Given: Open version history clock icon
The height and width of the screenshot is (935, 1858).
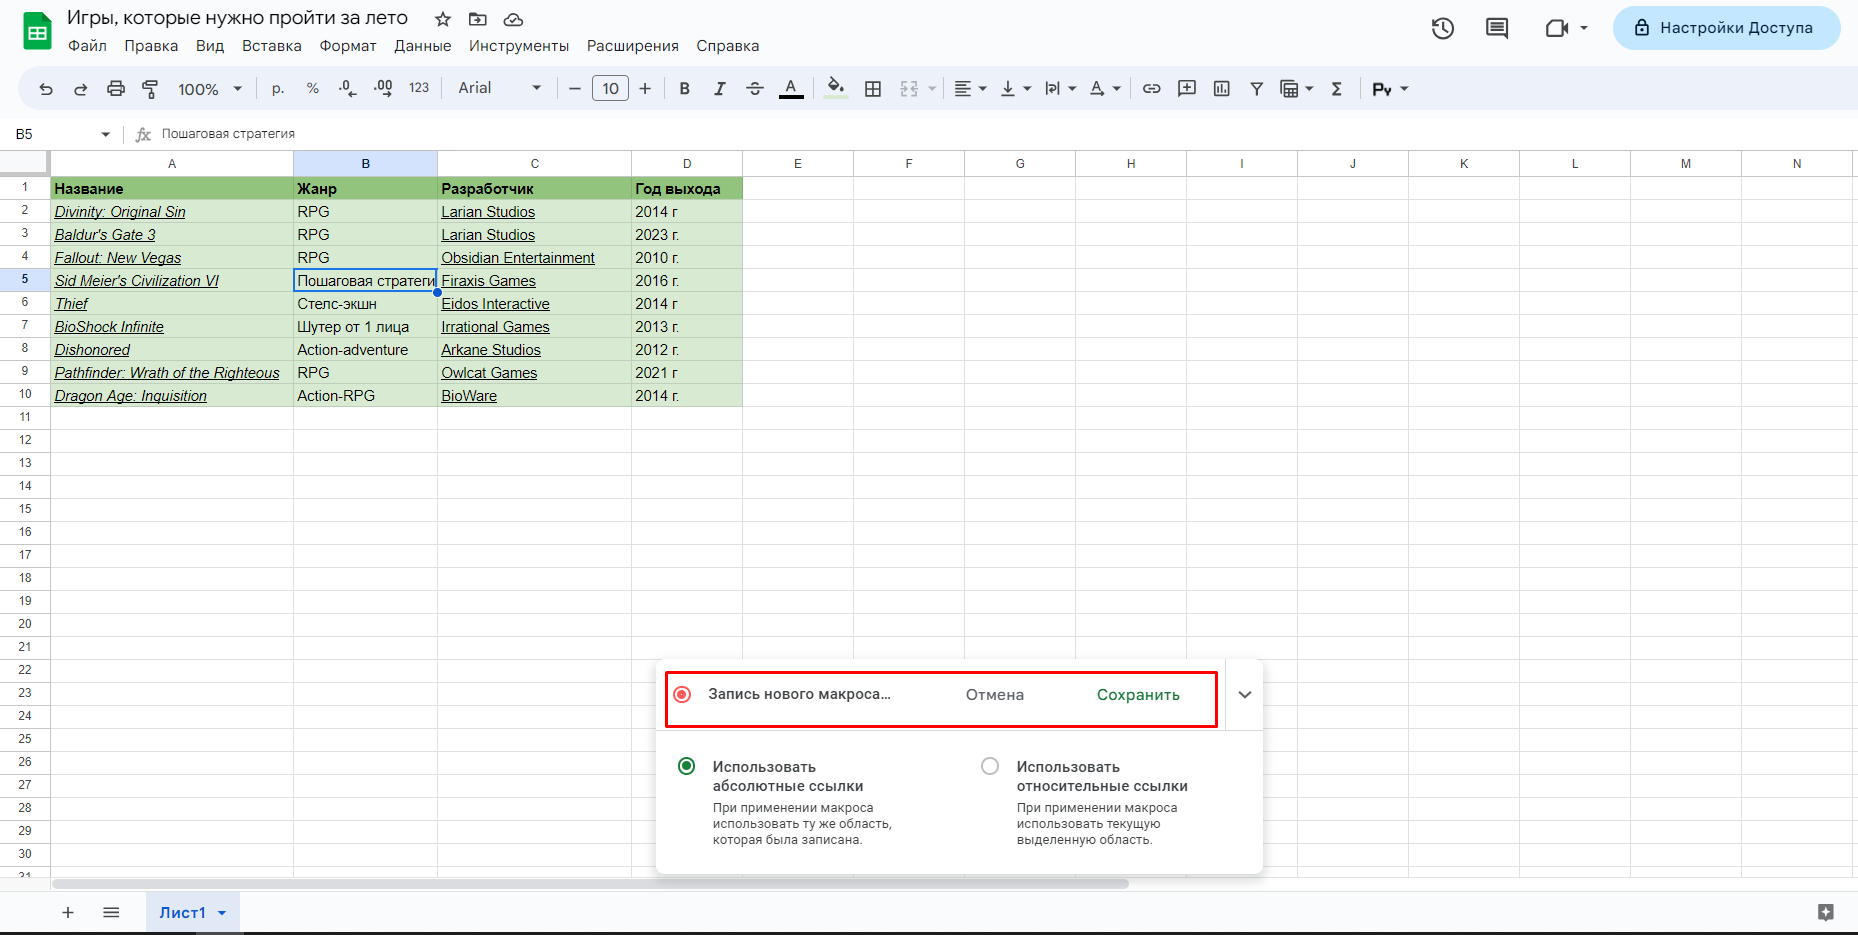Looking at the screenshot, I should tap(1442, 28).
